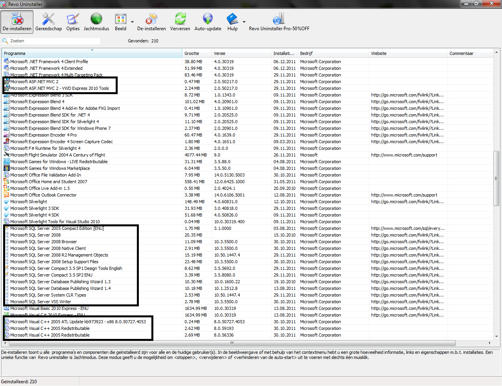Open the Hulp book icon
Viewport: 502px width, 386px height.
232,19
